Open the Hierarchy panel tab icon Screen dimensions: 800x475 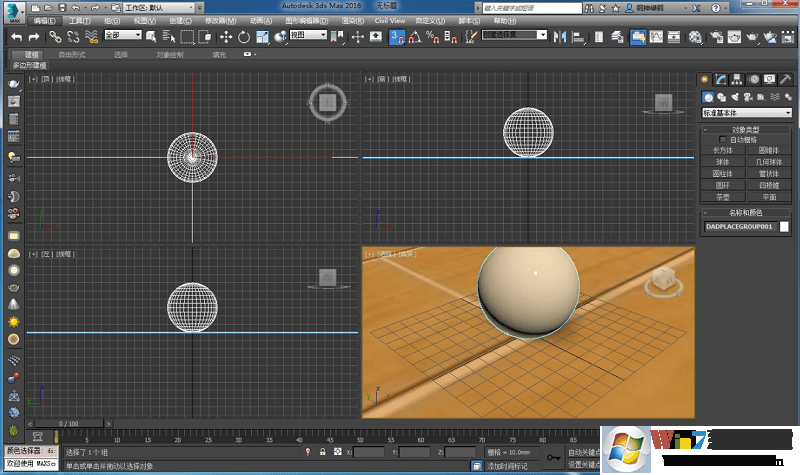click(x=736, y=79)
